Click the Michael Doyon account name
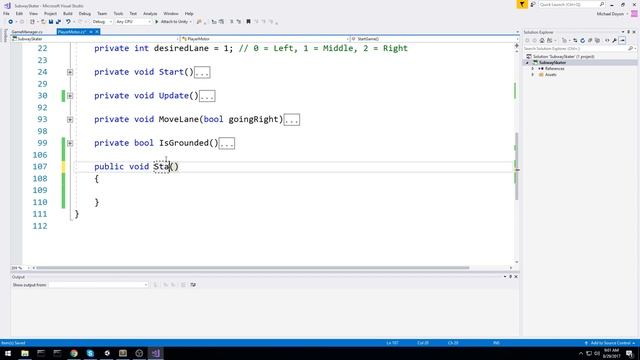The width and height of the screenshot is (640, 360). (x=610, y=14)
